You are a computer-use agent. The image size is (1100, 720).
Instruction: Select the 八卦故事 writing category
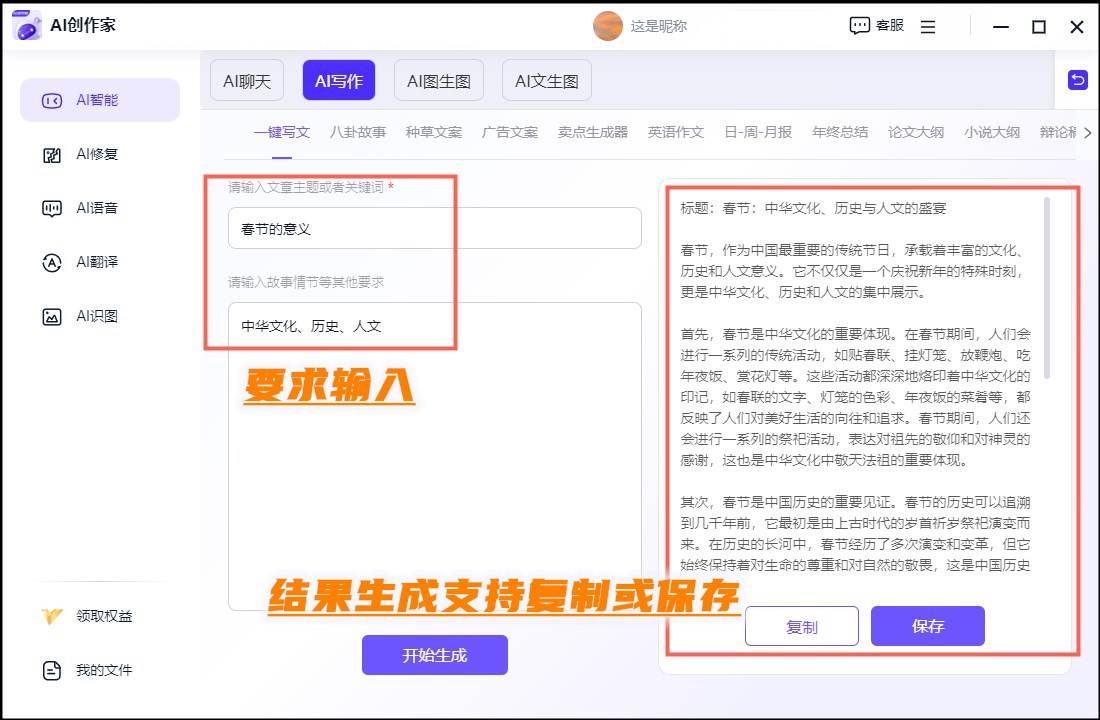click(x=358, y=132)
